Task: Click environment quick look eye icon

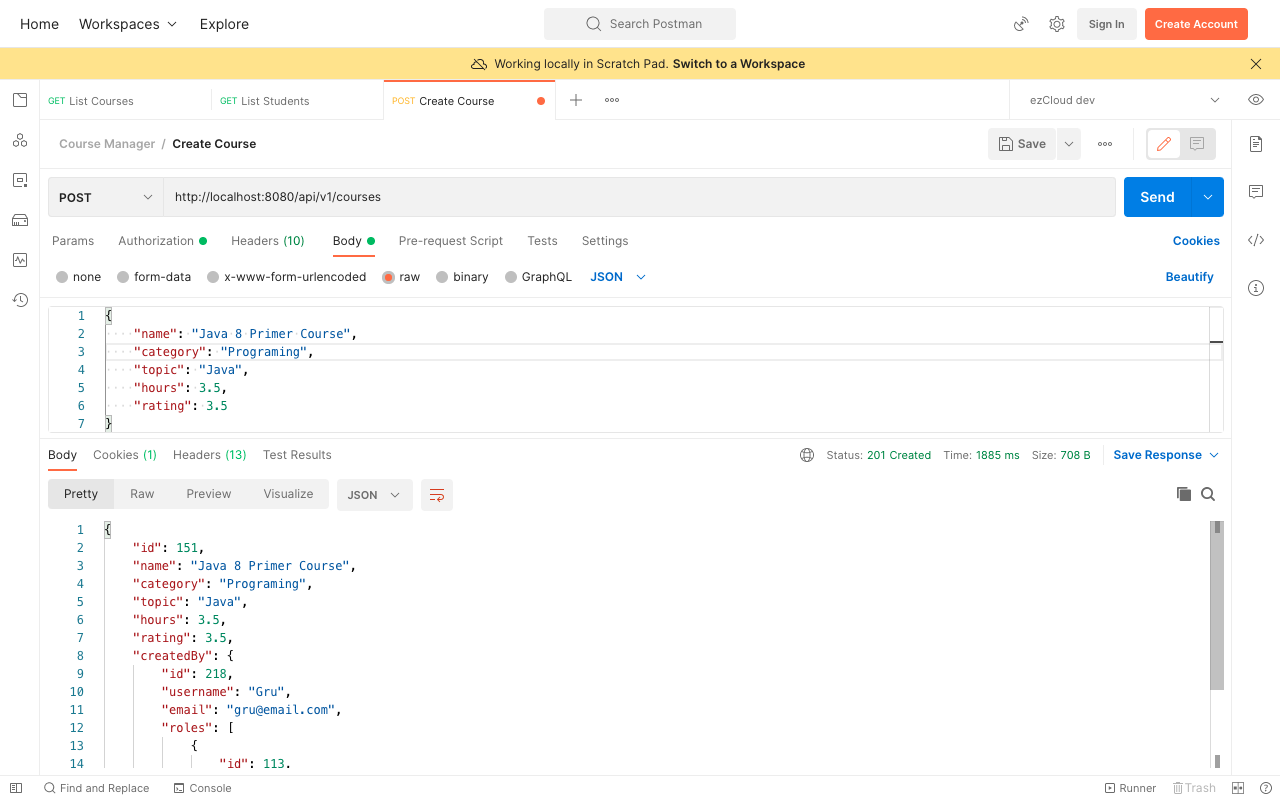Action: click(x=1256, y=100)
